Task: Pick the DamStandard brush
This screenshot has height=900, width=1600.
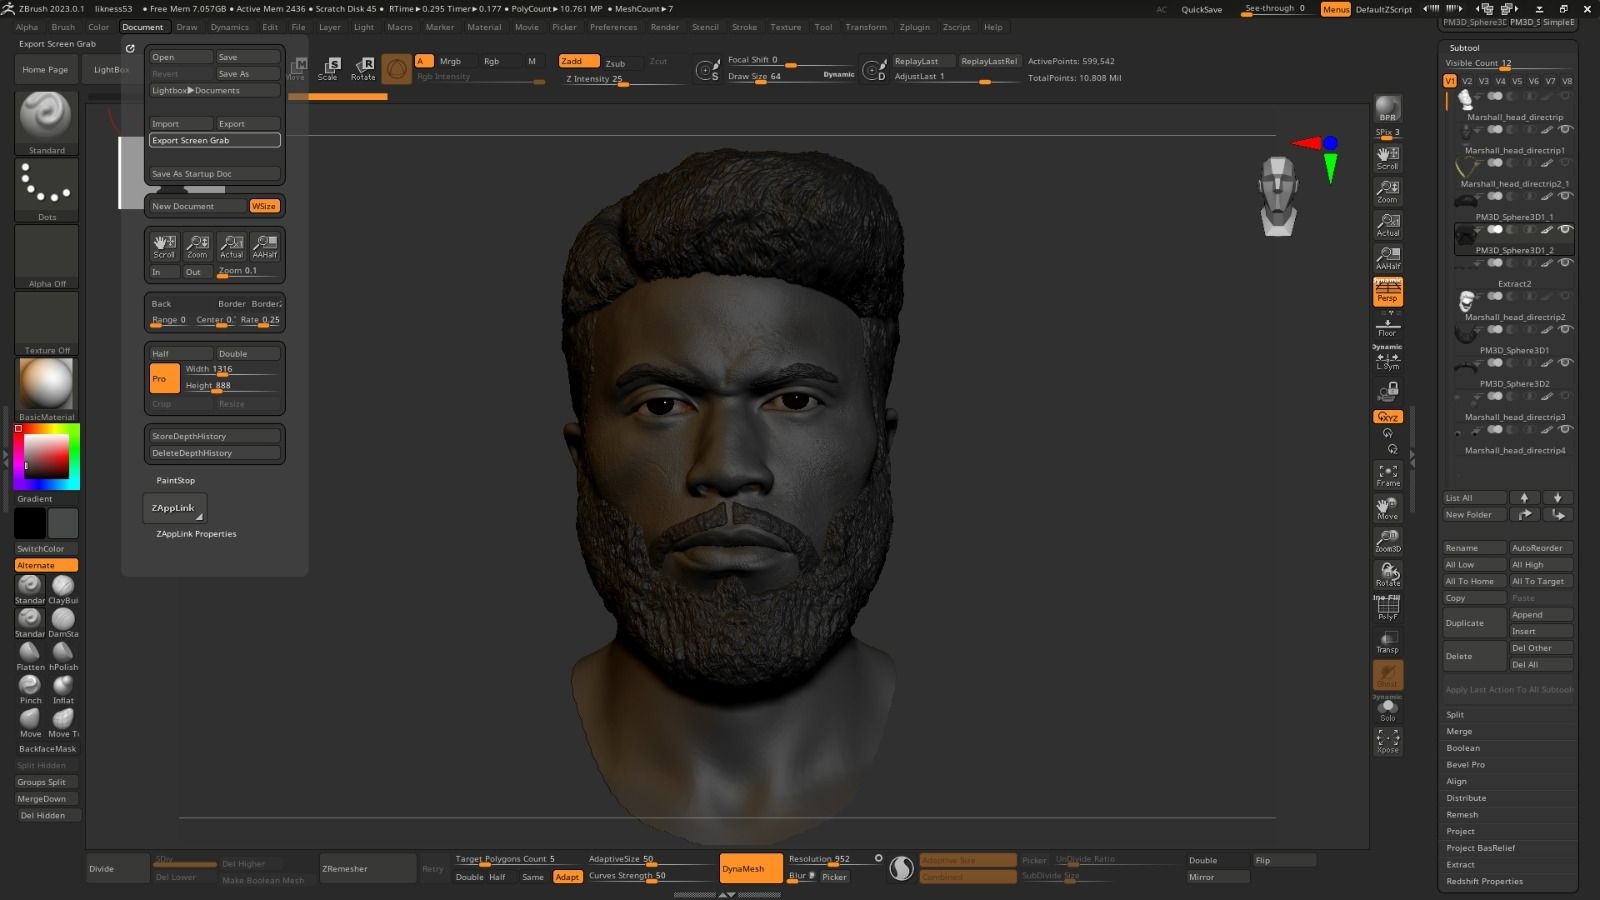Action: 63,622
